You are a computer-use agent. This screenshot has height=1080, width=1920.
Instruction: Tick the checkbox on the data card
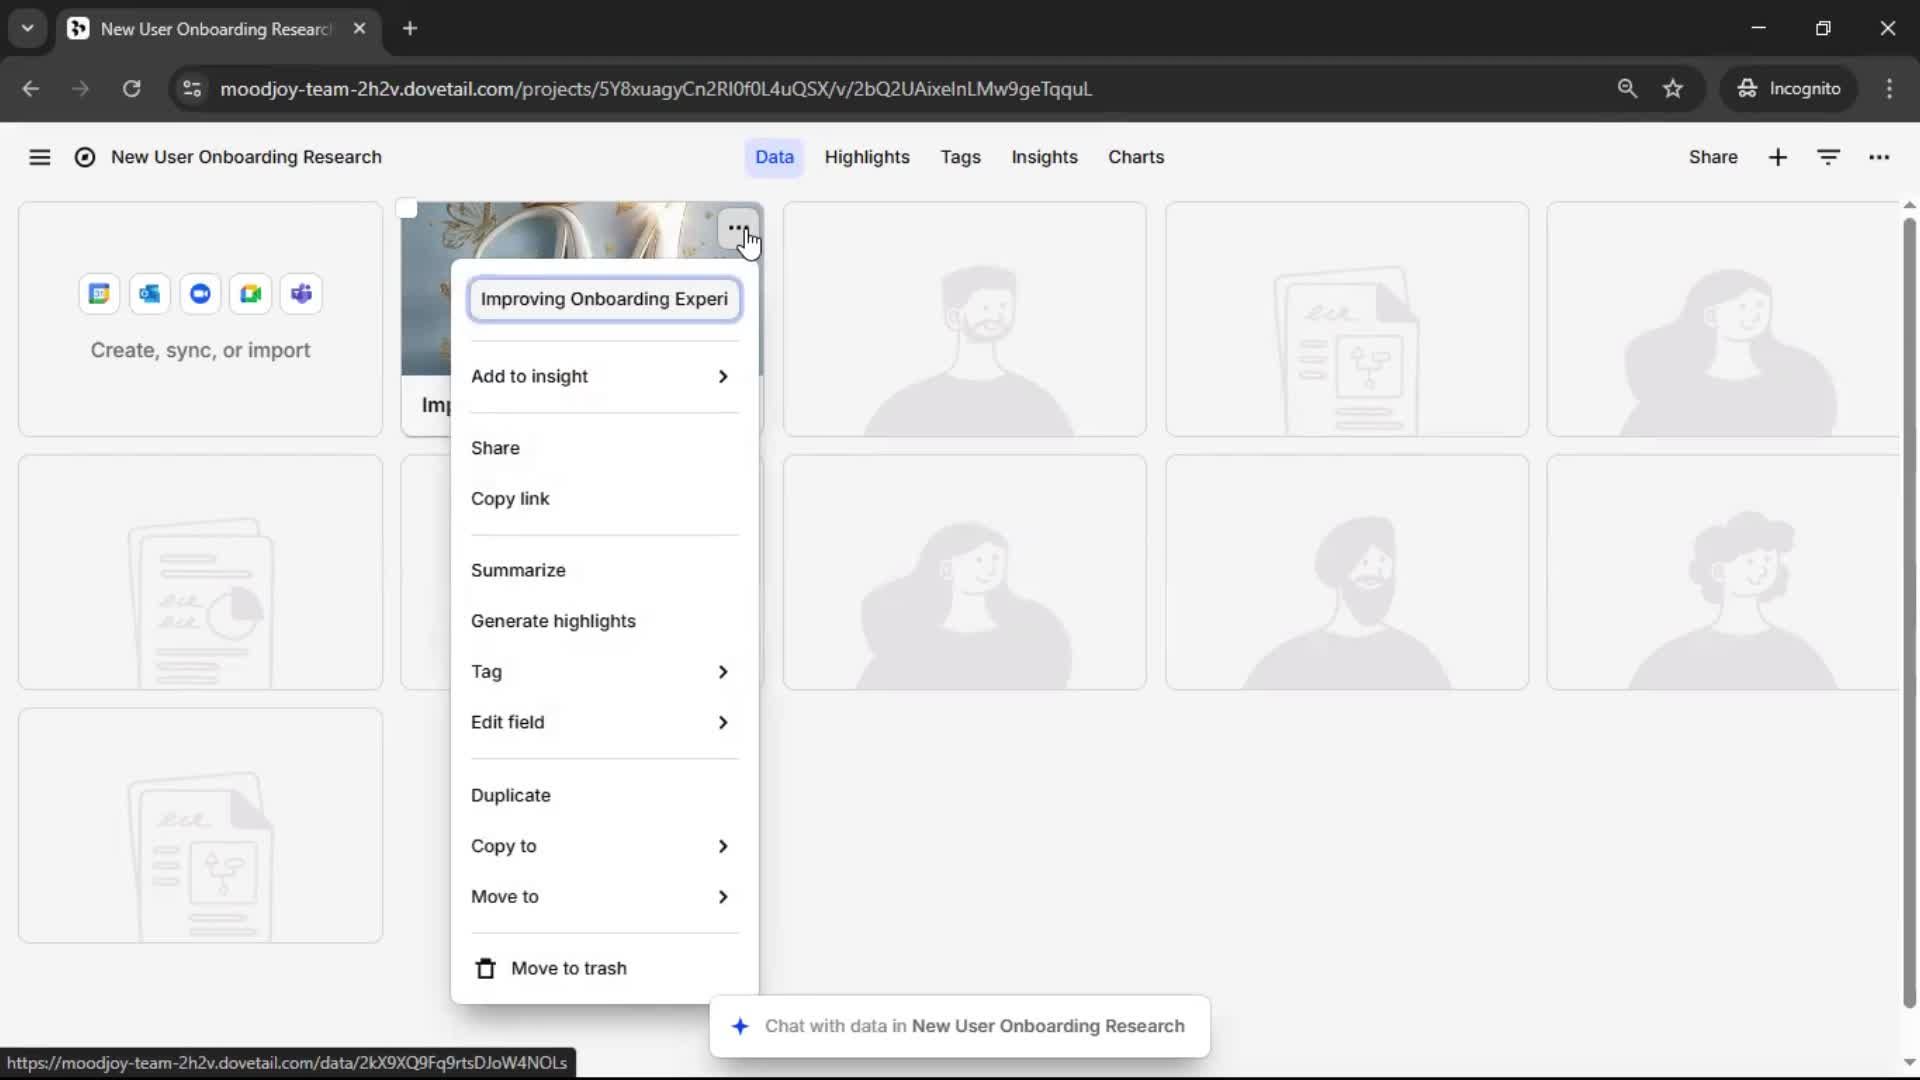407,208
